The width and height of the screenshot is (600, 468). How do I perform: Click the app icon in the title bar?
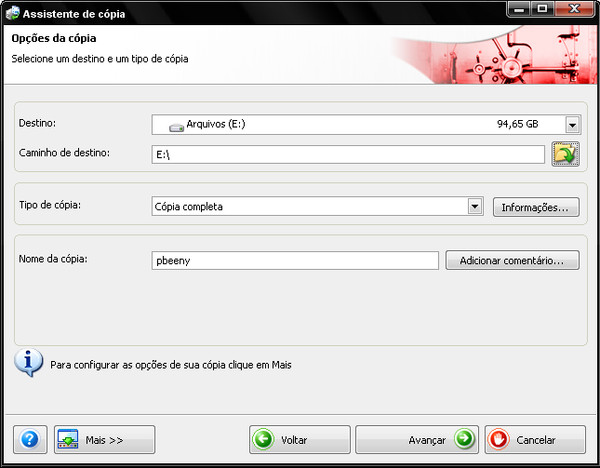click(x=12, y=13)
